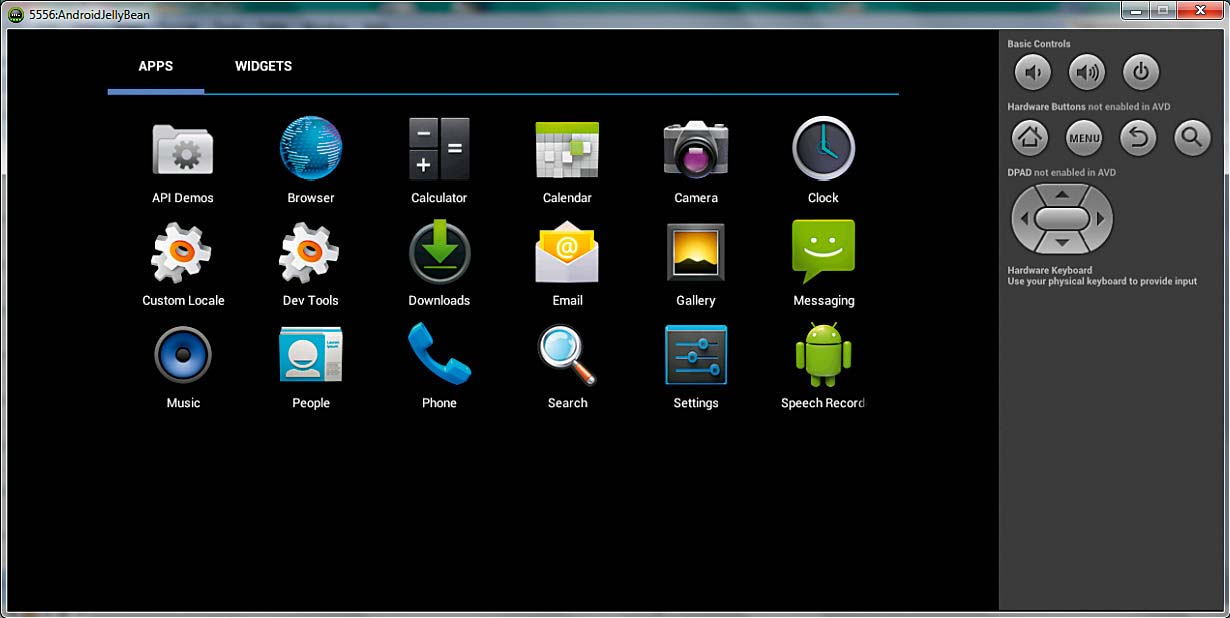Open the People contacts app
The width and height of the screenshot is (1230, 618).
pos(311,368)
